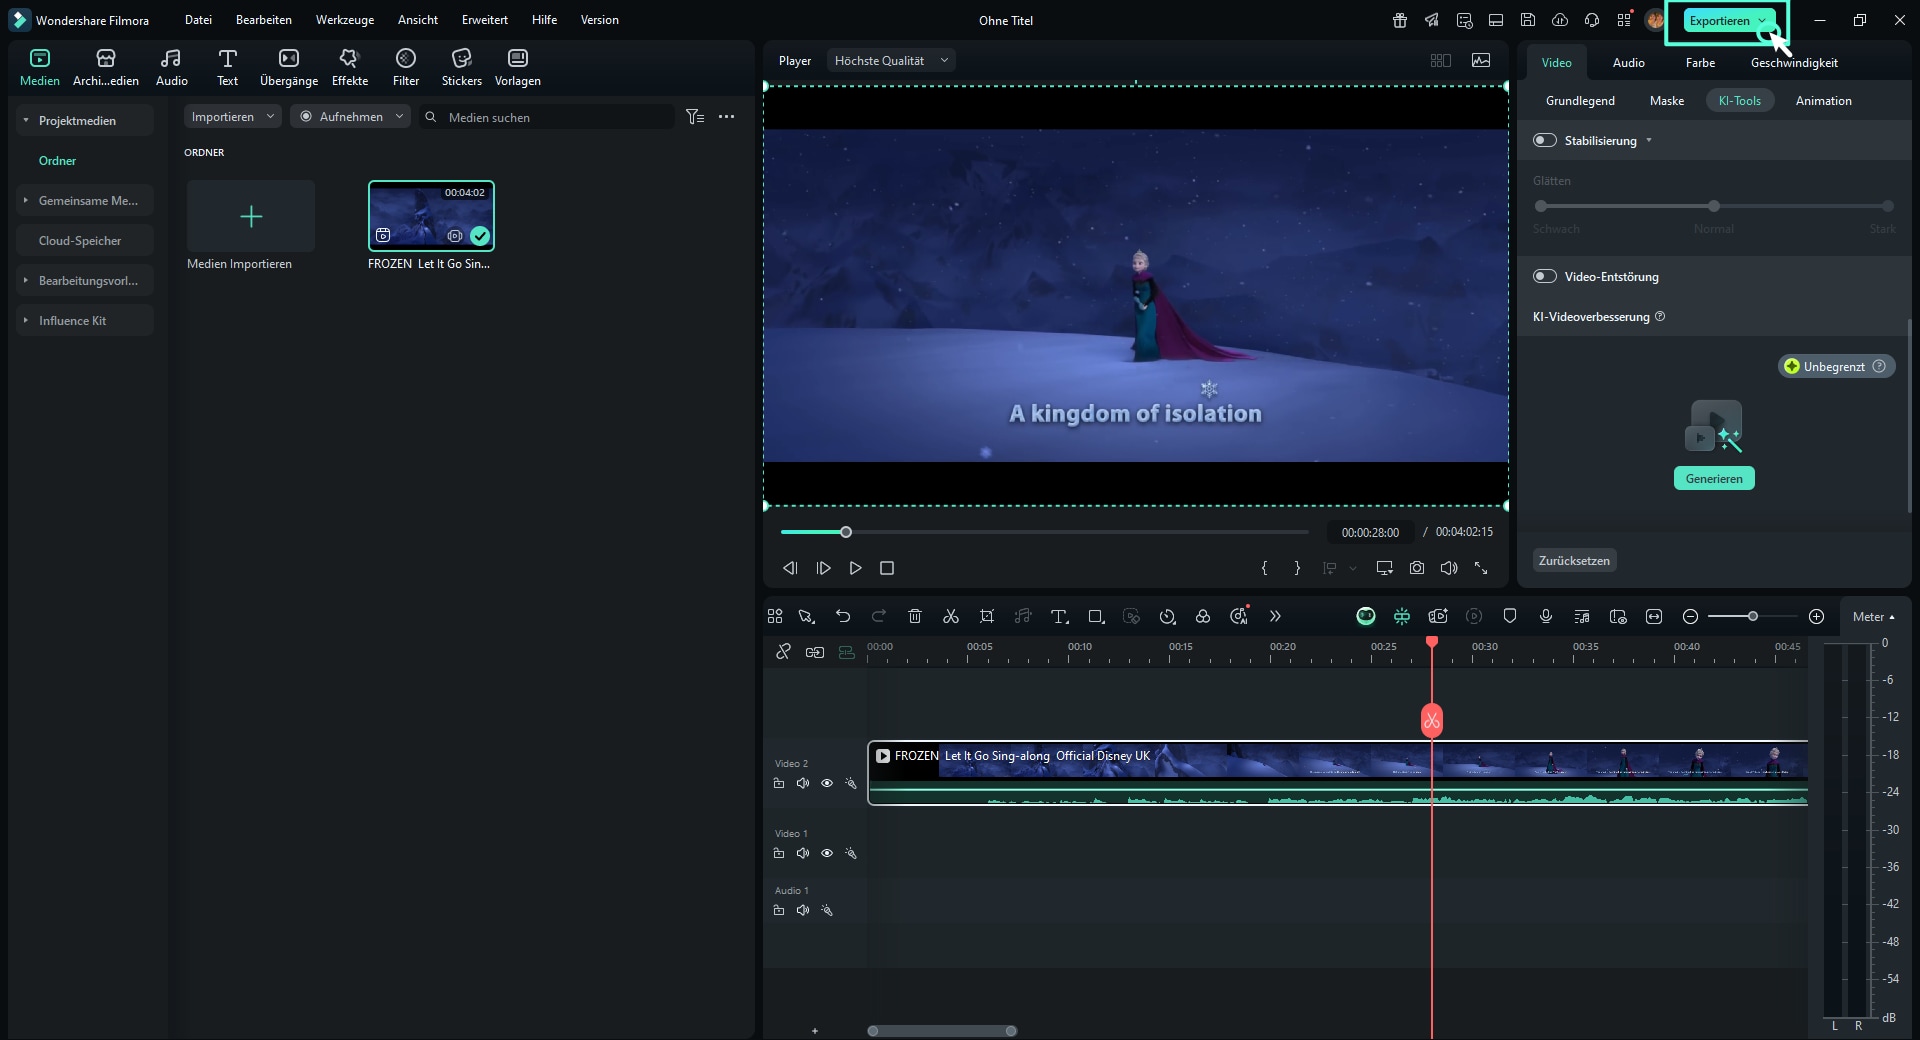Click the Zurücksetzen button
Image resolution: width=1920 pixels, height=1040 pixels.
pos(1574,561)
